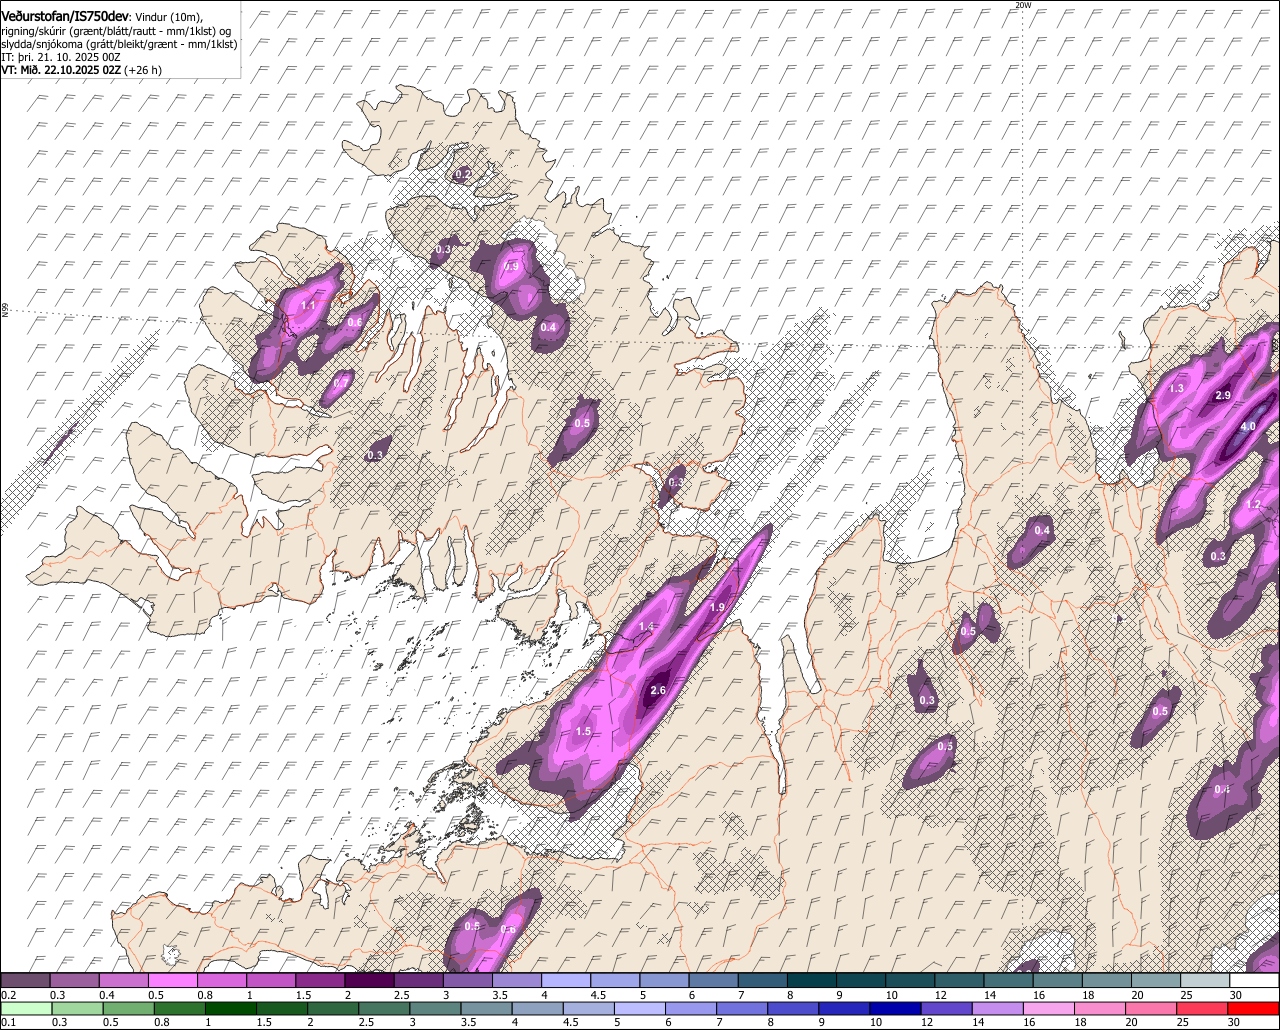This screenshot has height=1030, width=1280.
Task: Click the 2.6 precipitation value on the map
Action: tap(658, 691)
